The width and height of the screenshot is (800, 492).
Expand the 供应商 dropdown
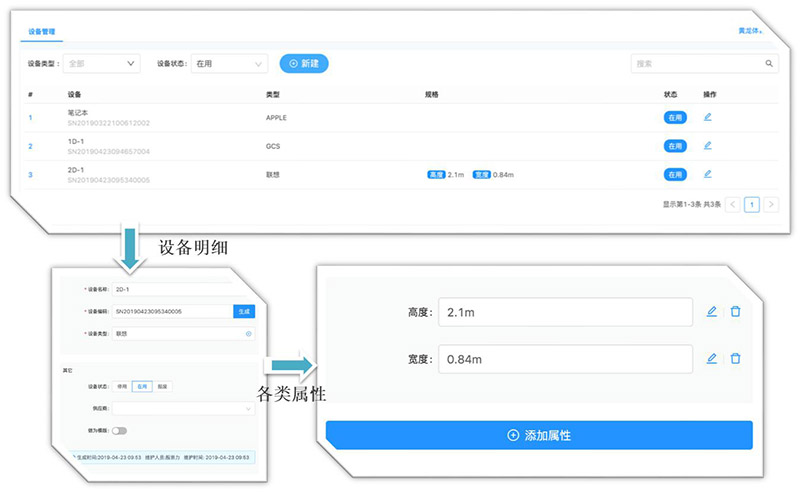click(183, 408)
